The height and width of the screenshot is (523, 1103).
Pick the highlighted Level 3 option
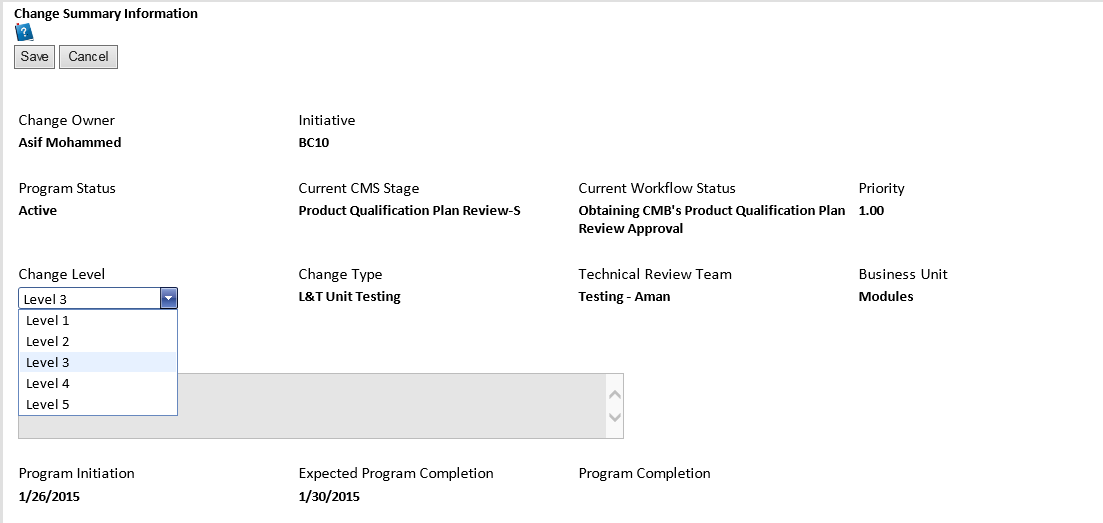pyautogui.click(x=48, y=363)
